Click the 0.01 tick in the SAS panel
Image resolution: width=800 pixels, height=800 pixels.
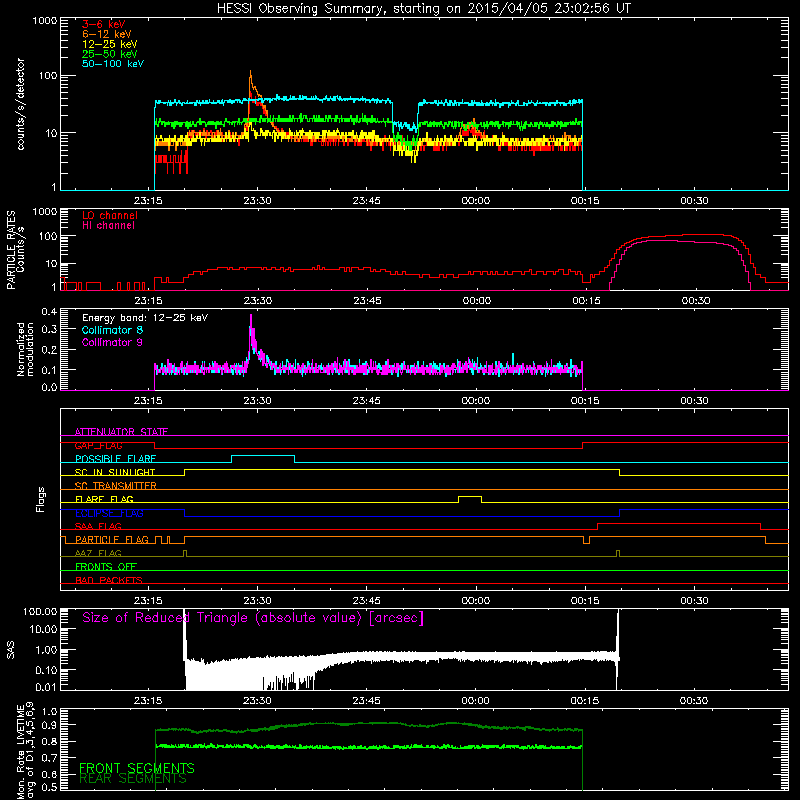point(46,687)
